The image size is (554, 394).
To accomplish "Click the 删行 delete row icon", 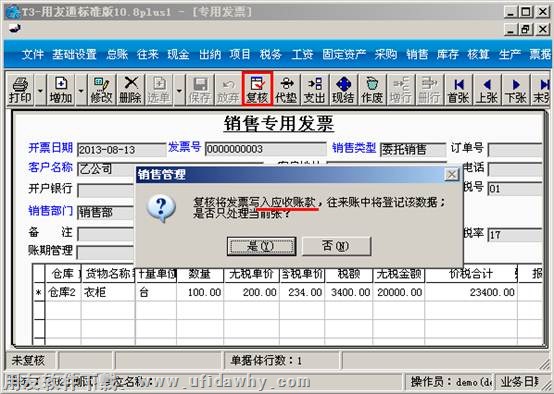I will click(430, 90).
